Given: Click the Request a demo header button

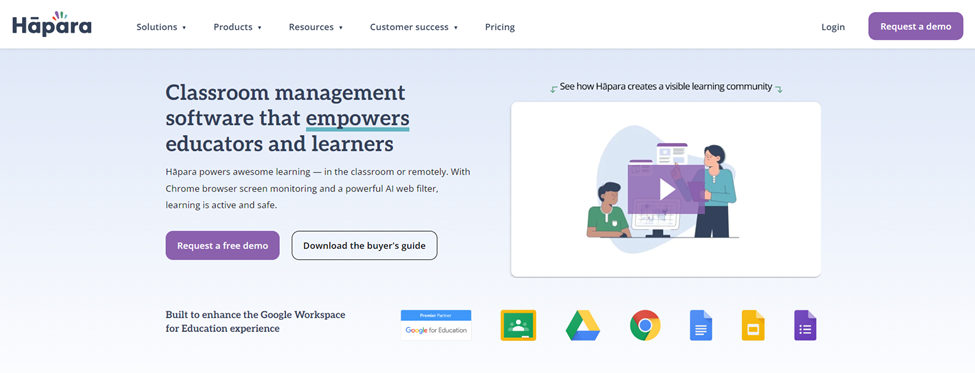Looking at the screenshot, I should tap(916, 26).
